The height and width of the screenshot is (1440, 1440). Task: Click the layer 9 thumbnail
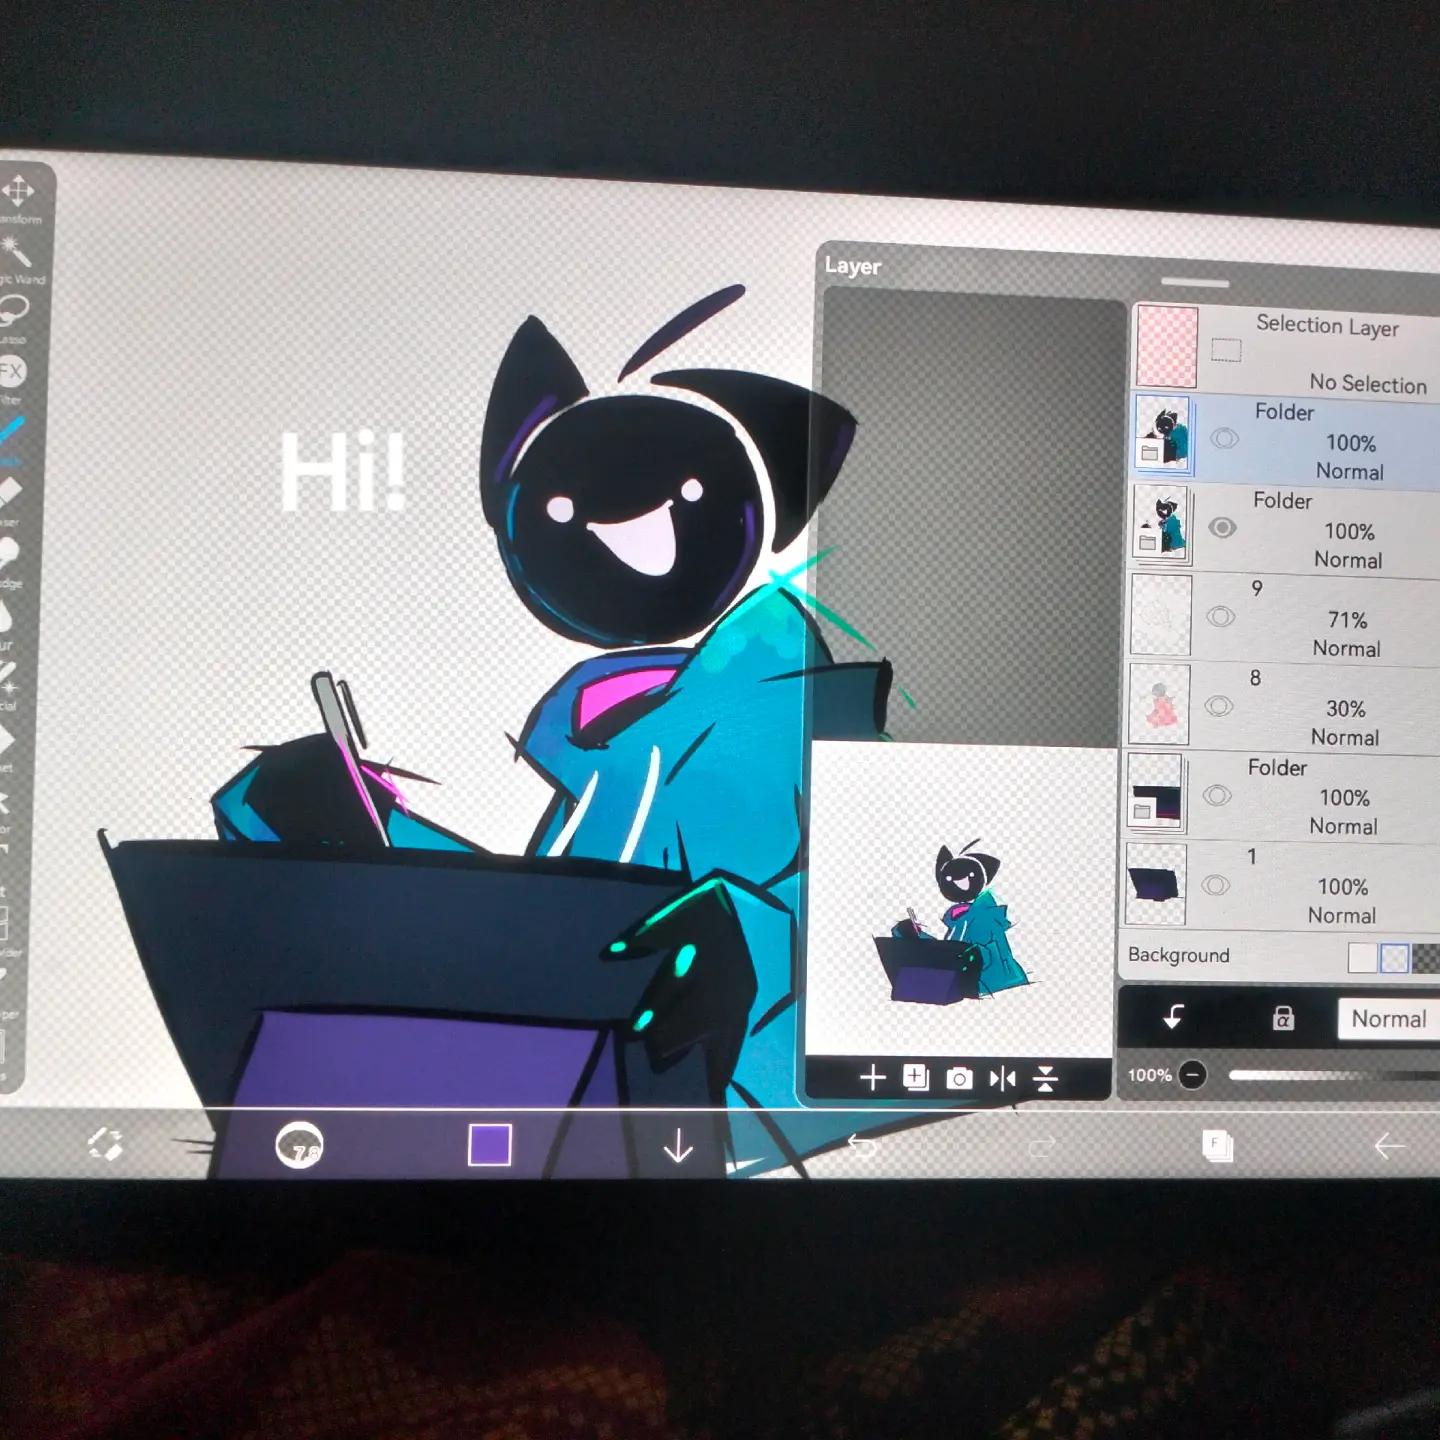pos(1161,615)
